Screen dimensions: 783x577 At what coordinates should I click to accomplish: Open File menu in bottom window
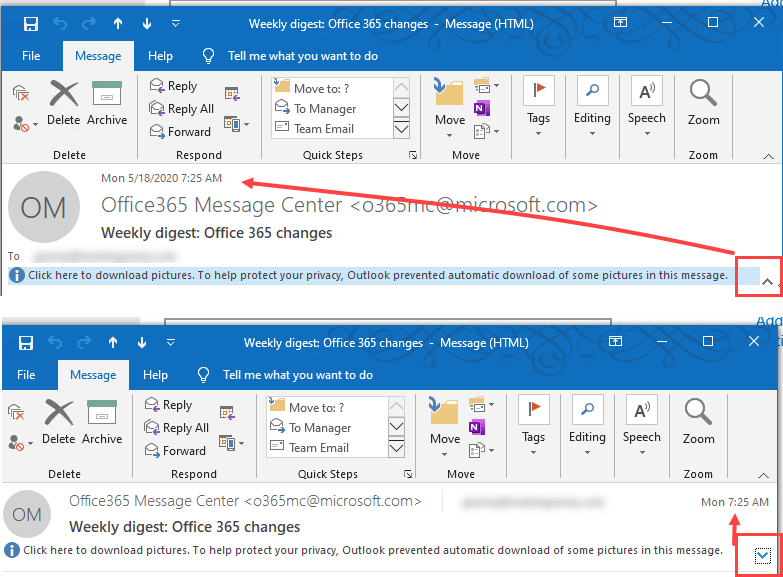click(26, 375)
